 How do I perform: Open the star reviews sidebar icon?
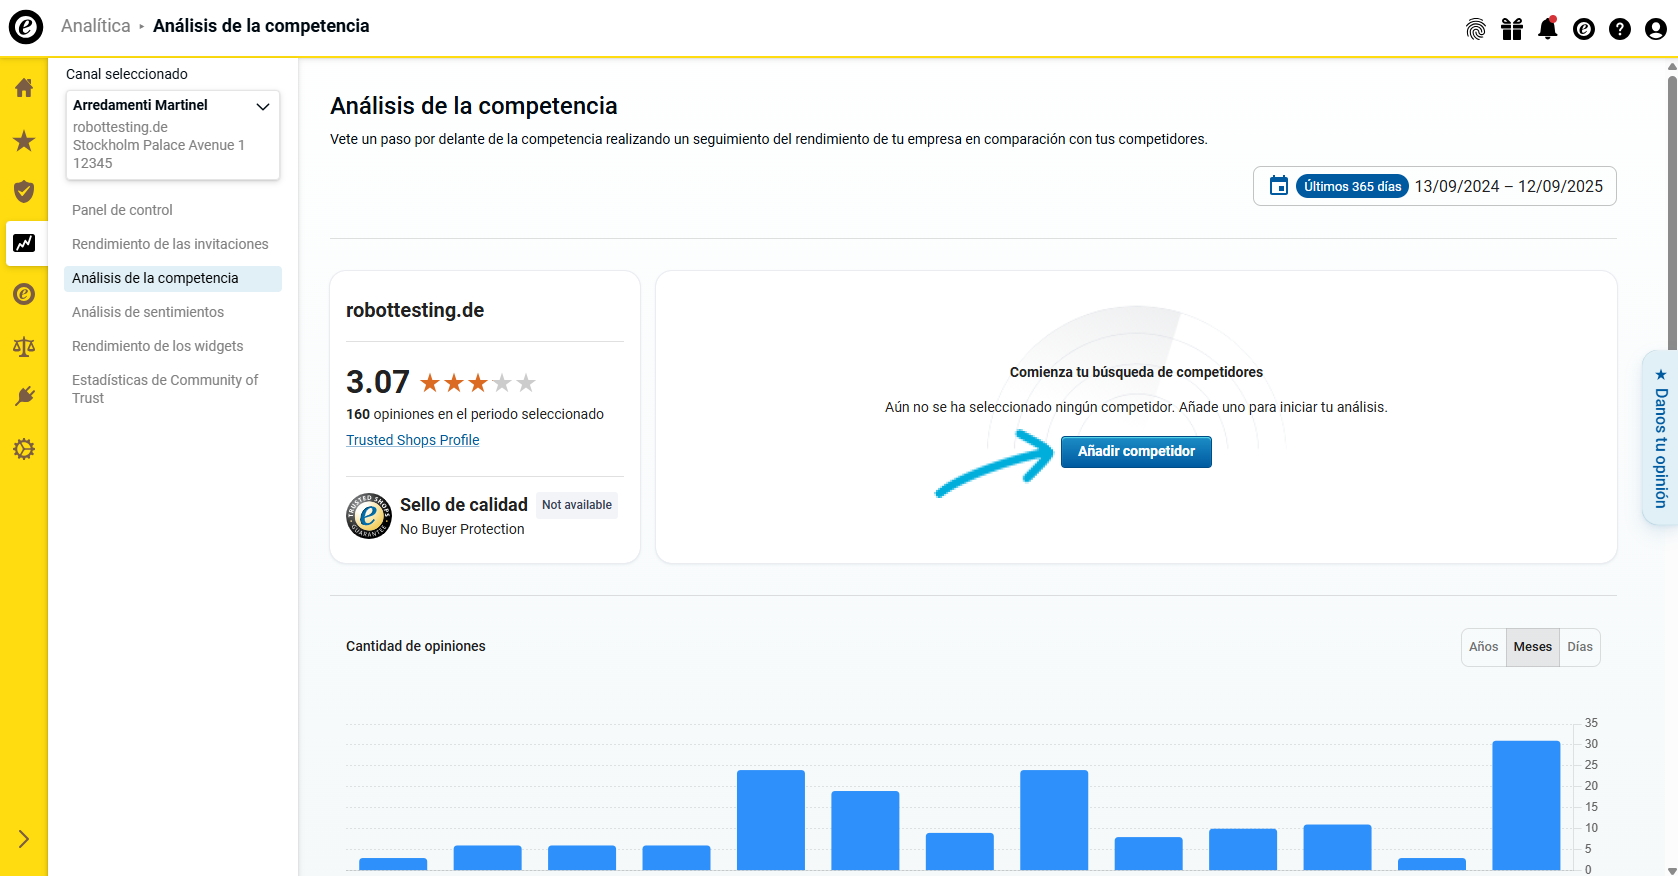[x=24, y=141]
